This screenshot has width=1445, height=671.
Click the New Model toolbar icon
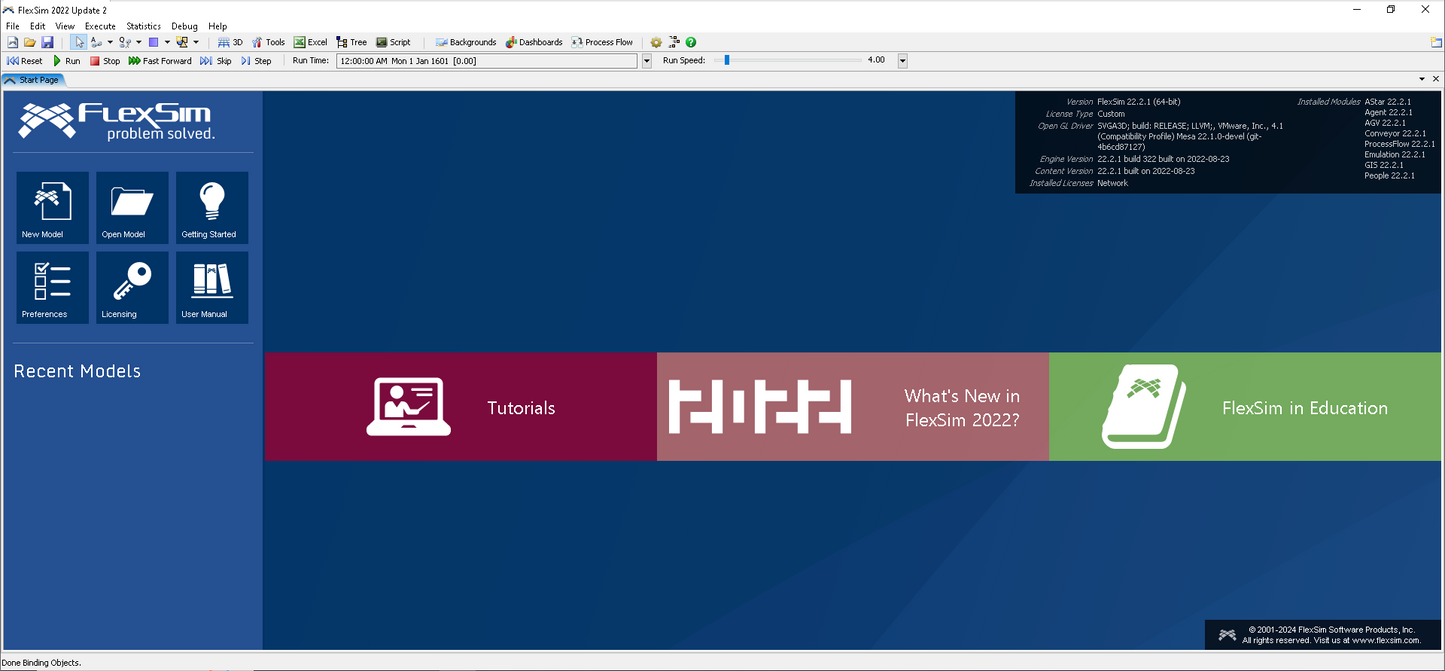click(13, 42)
